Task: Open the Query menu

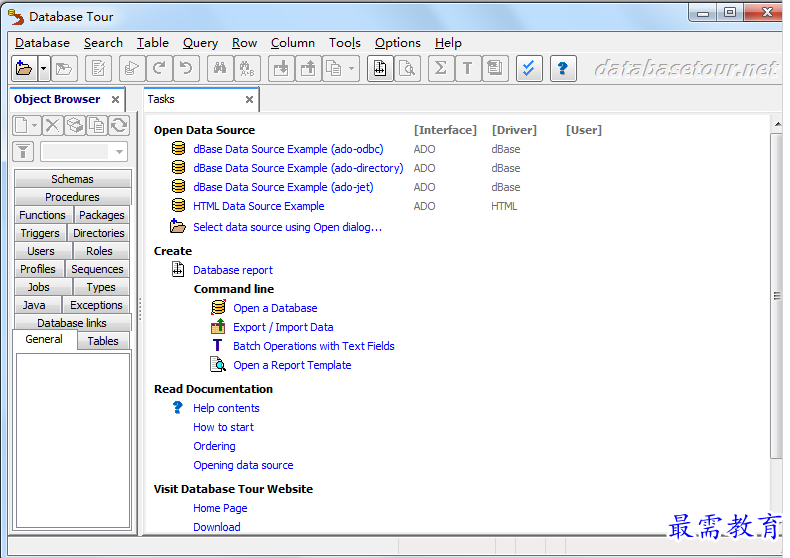Action: (x=201, y=43)
